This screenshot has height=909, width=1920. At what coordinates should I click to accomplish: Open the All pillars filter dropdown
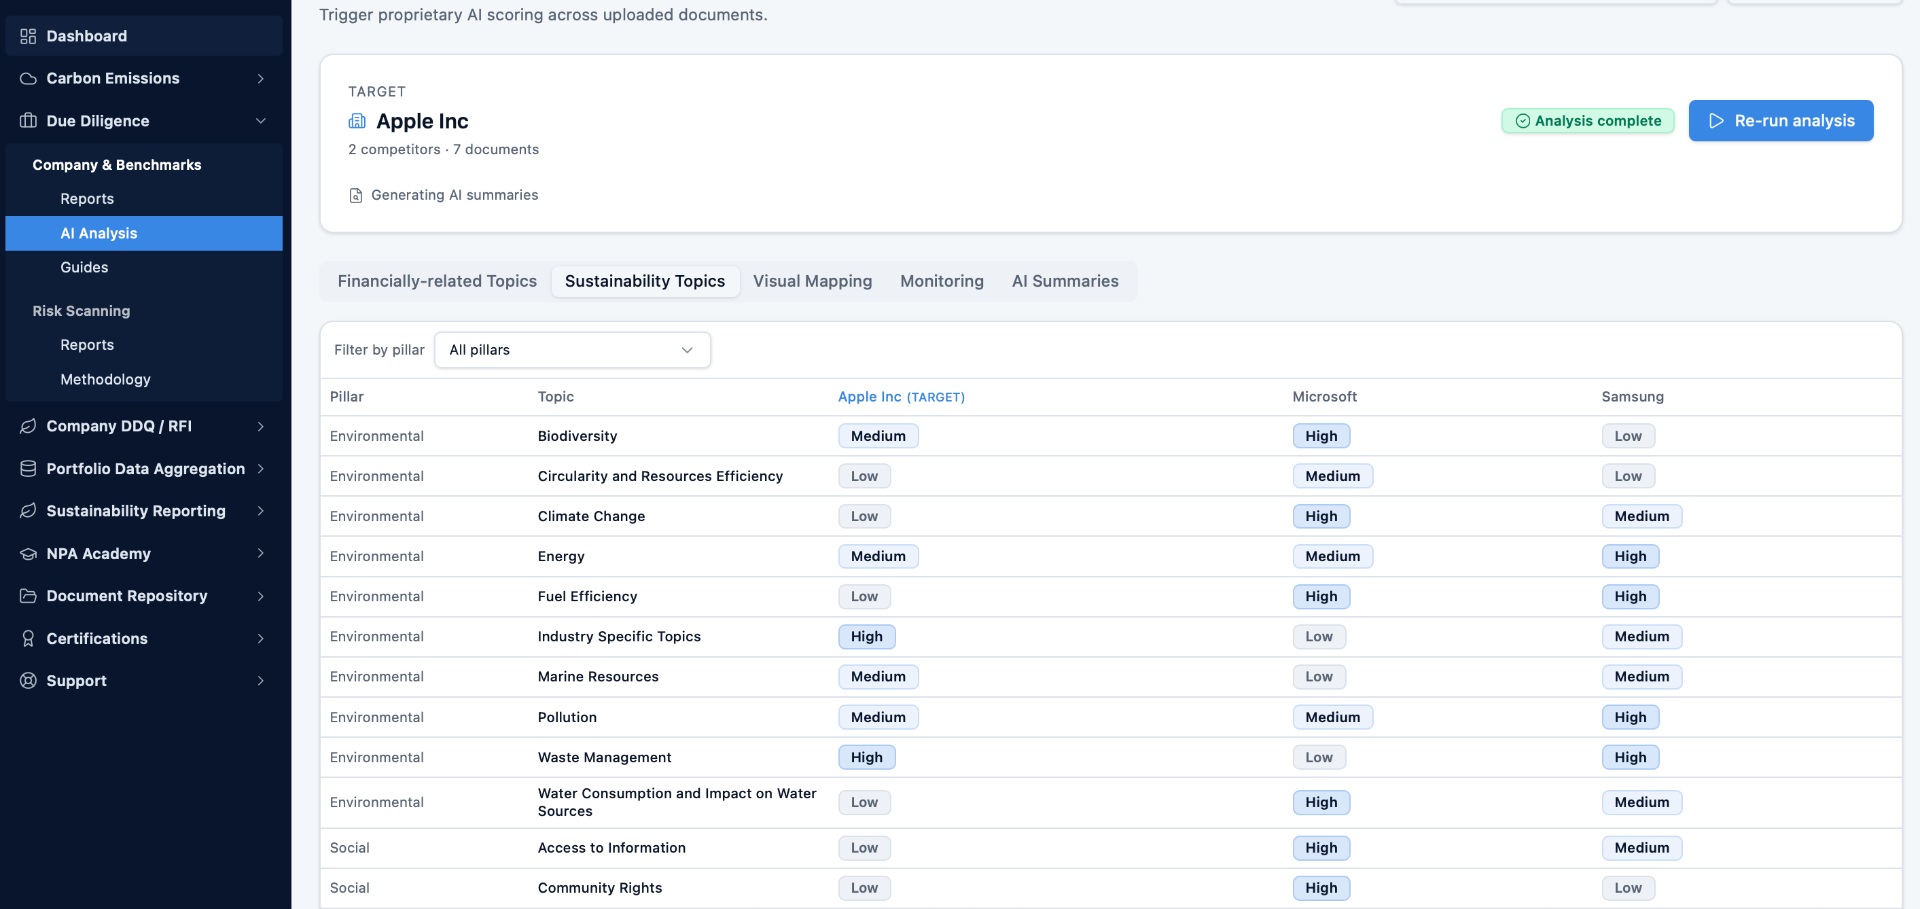tap(572, 350)
